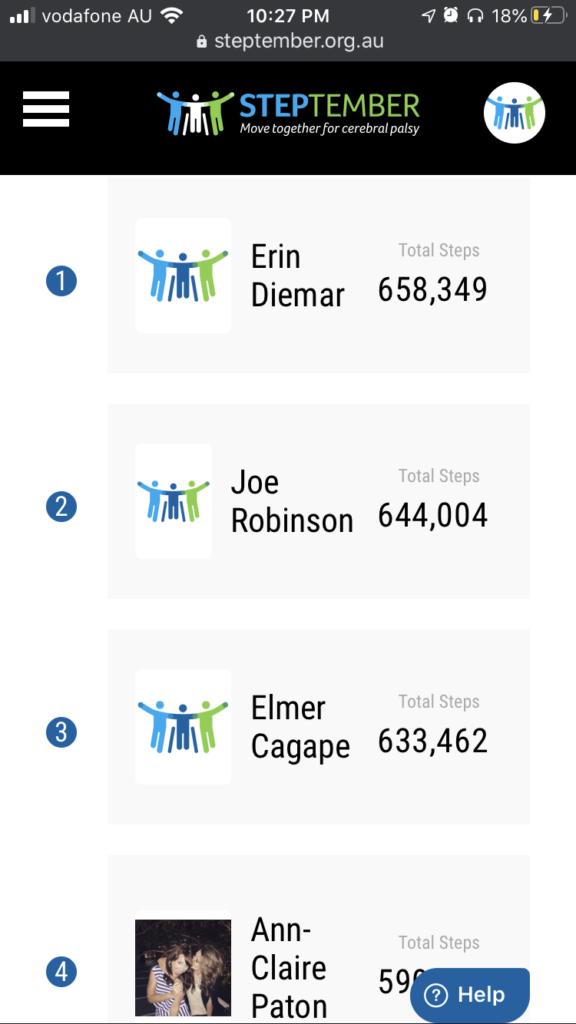Click rank 3 badge

tap(61, 733)
